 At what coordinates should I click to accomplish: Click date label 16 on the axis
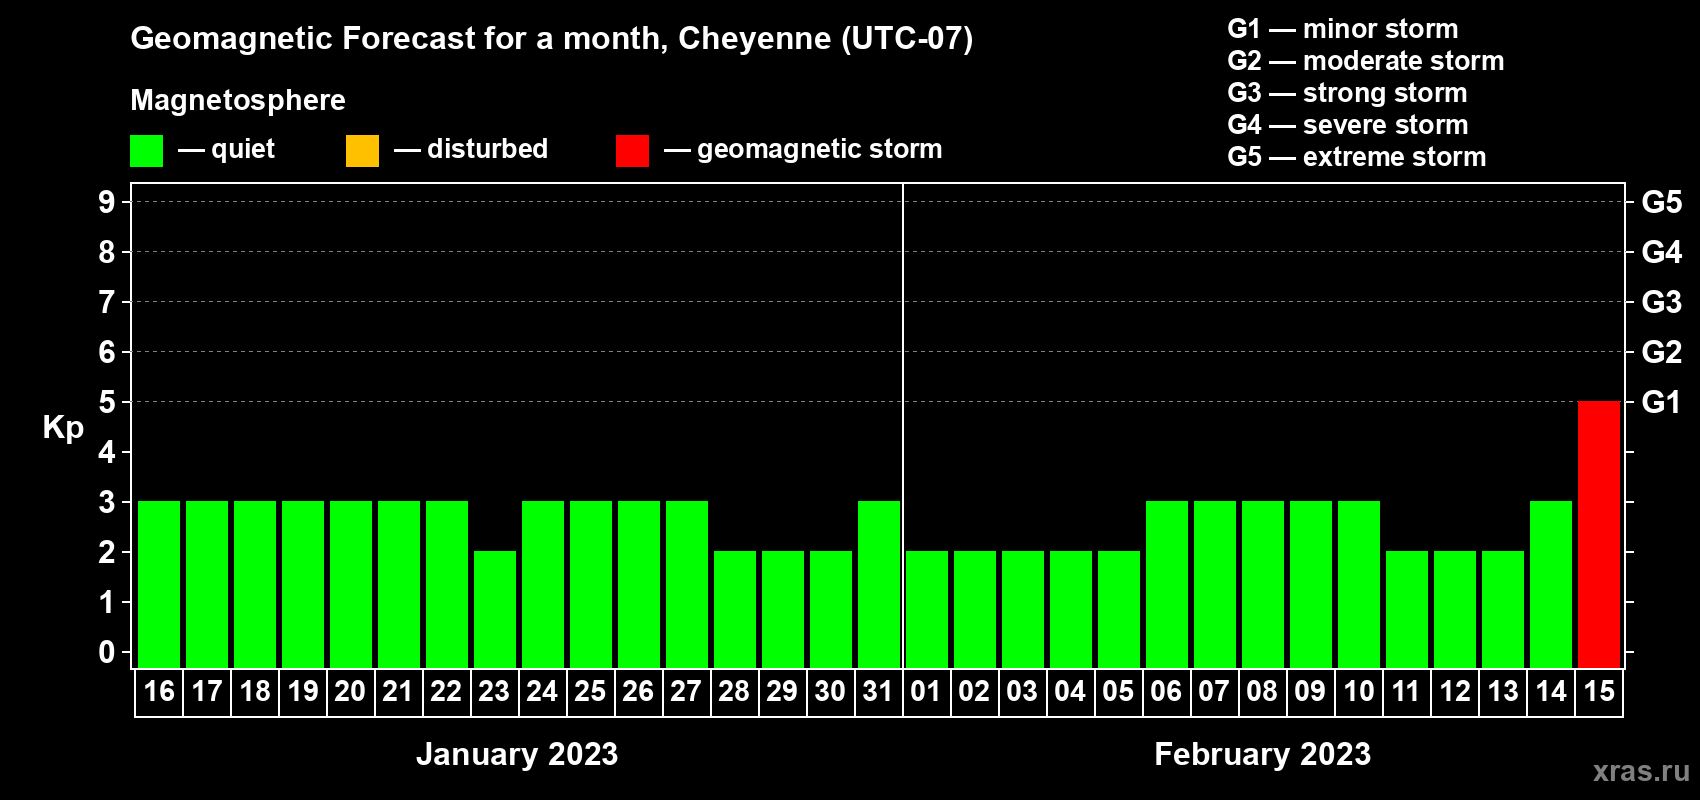click(159, 691)
